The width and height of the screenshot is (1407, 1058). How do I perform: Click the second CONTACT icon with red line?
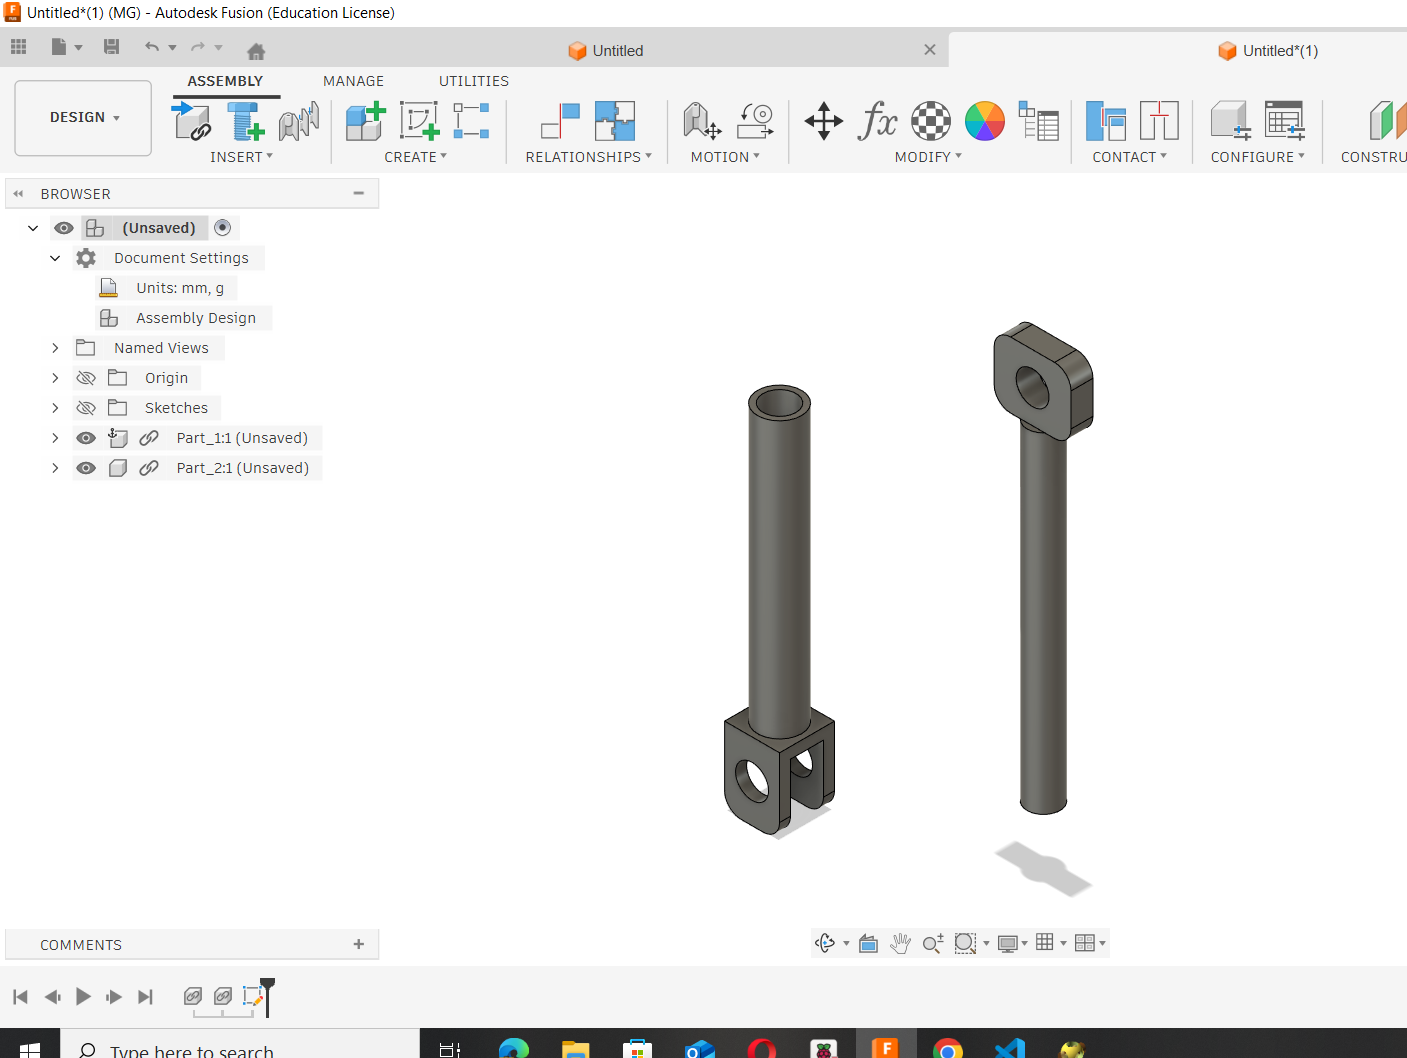pyautogui.click(x=1159, y=121)
